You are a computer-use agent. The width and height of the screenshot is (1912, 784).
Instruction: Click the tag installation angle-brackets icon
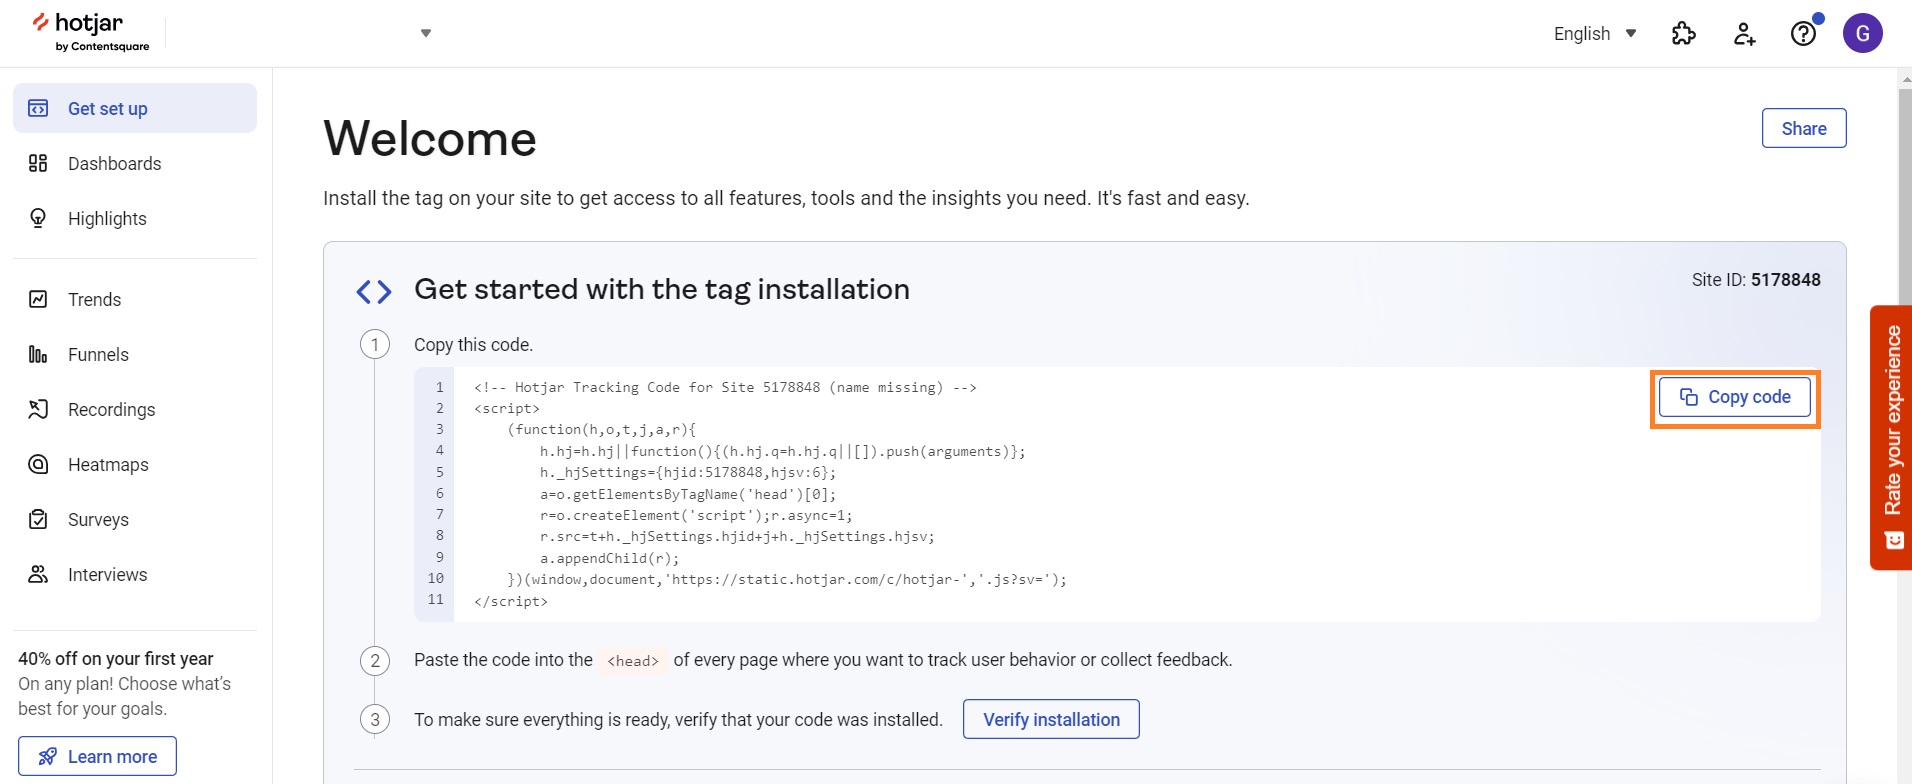point(374,291)
